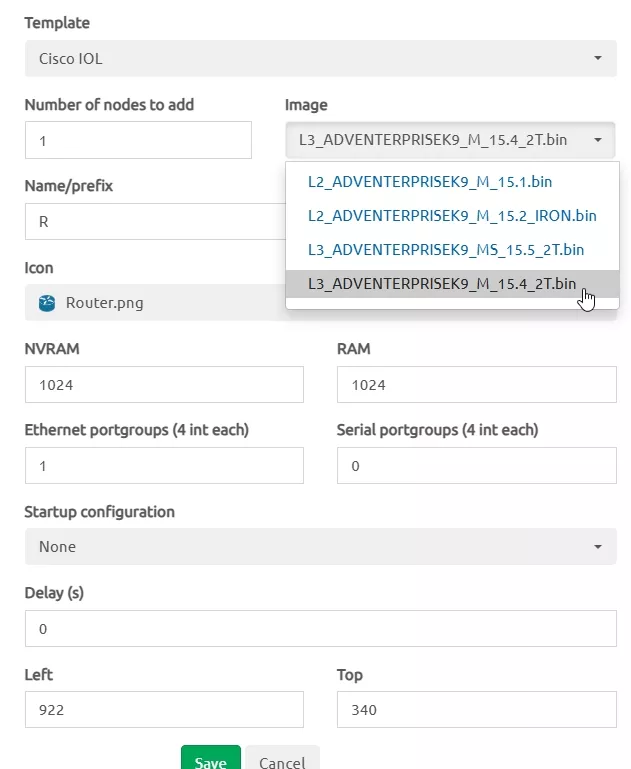Pick L3_ADVENTERPRISEK9_MS_15.5_2T.bin from list
Image resolution: width=631 pixels, height=769 pixels.
pyautogui.click(x=446, y=250)
